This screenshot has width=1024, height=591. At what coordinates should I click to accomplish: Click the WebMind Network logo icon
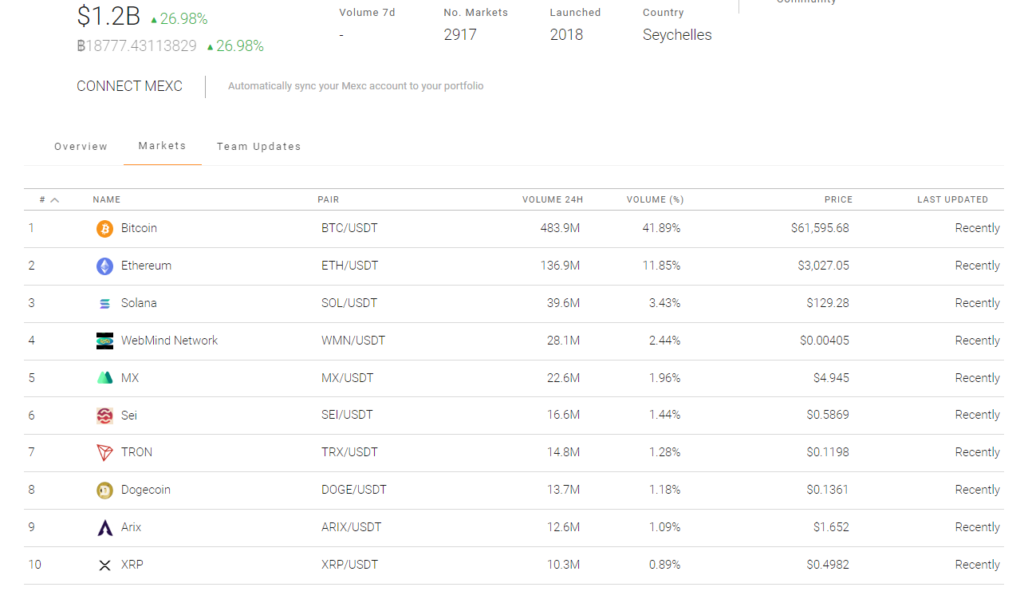(104, 341)
